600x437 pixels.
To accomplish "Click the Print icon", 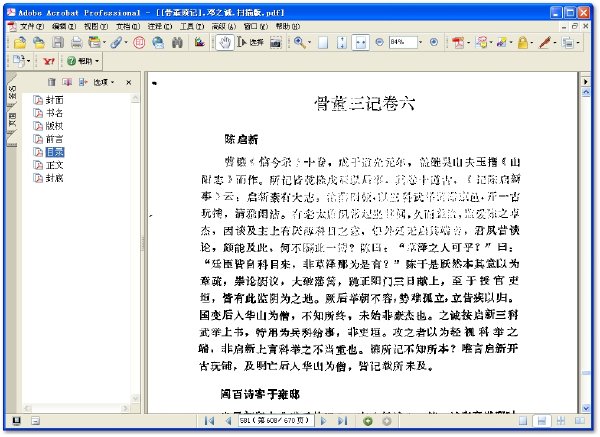I will tap(77, 42).
